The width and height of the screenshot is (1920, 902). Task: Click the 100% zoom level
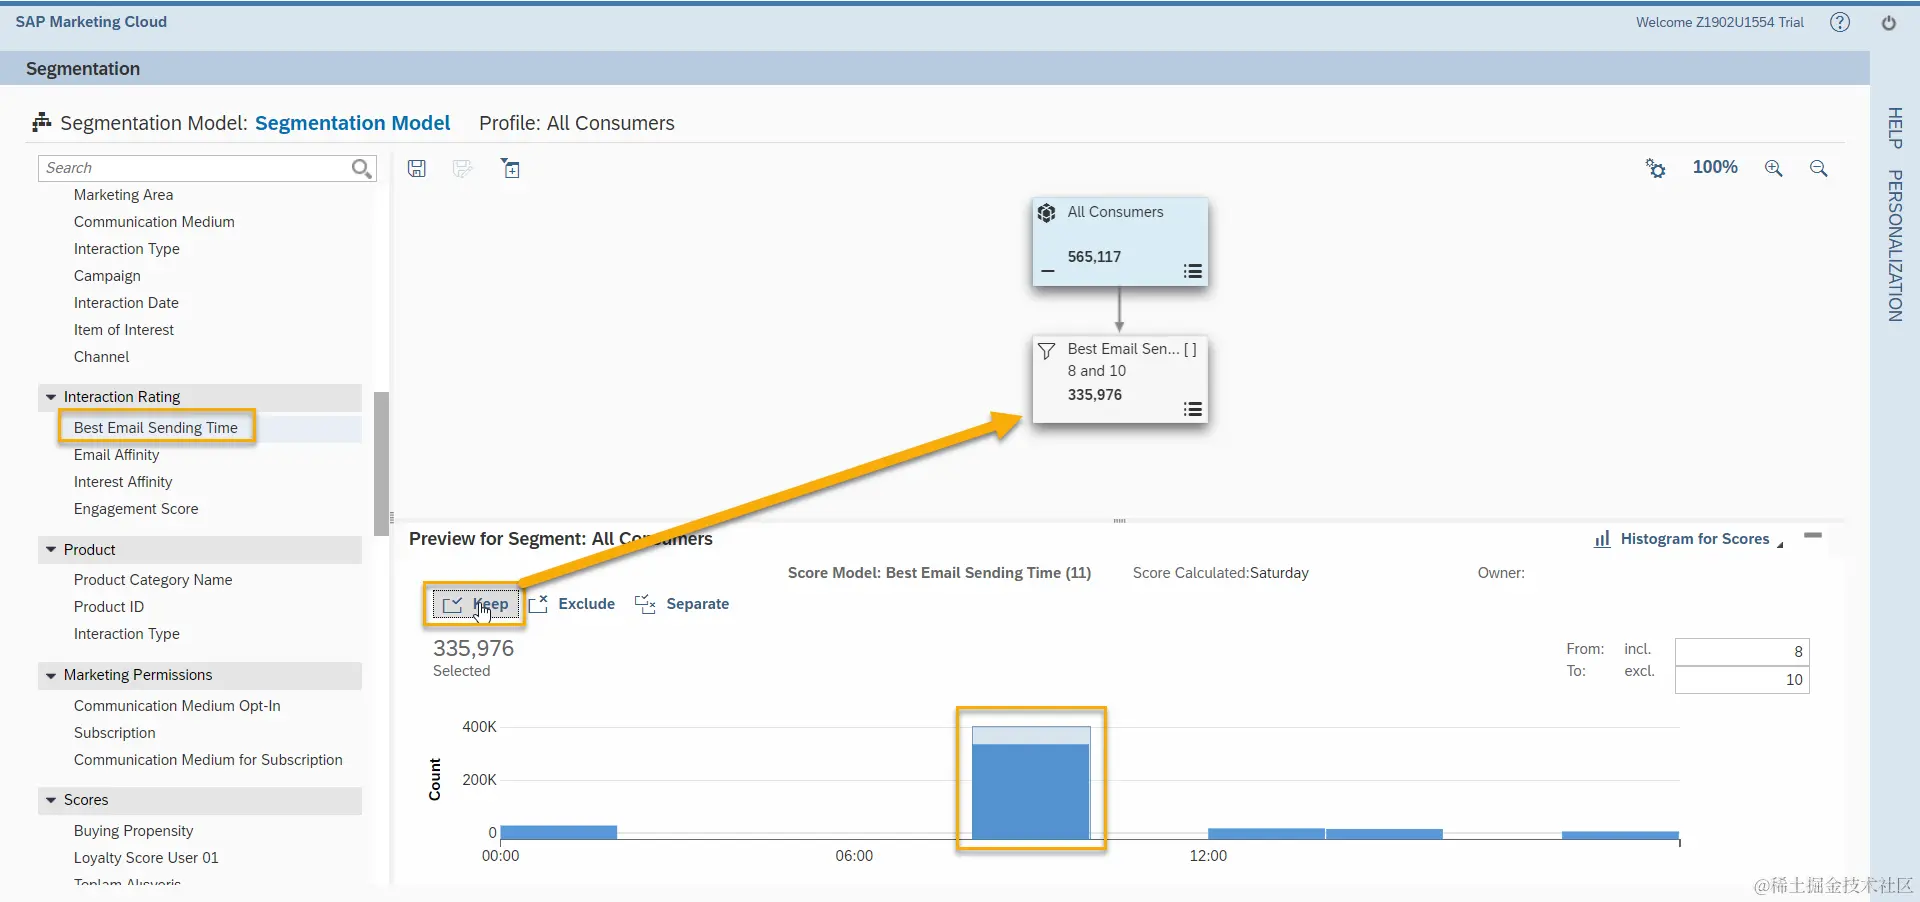point(1715,167)
